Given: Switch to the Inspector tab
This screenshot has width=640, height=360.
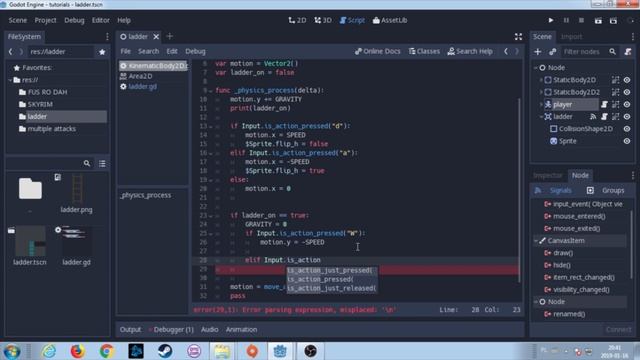Looking at the screenshot, I should (548, 176).
